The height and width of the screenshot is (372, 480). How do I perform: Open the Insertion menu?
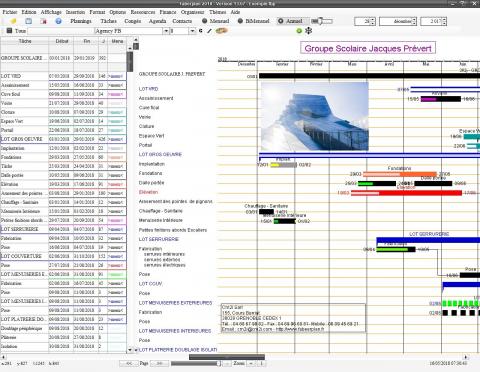tap(75, 12)
